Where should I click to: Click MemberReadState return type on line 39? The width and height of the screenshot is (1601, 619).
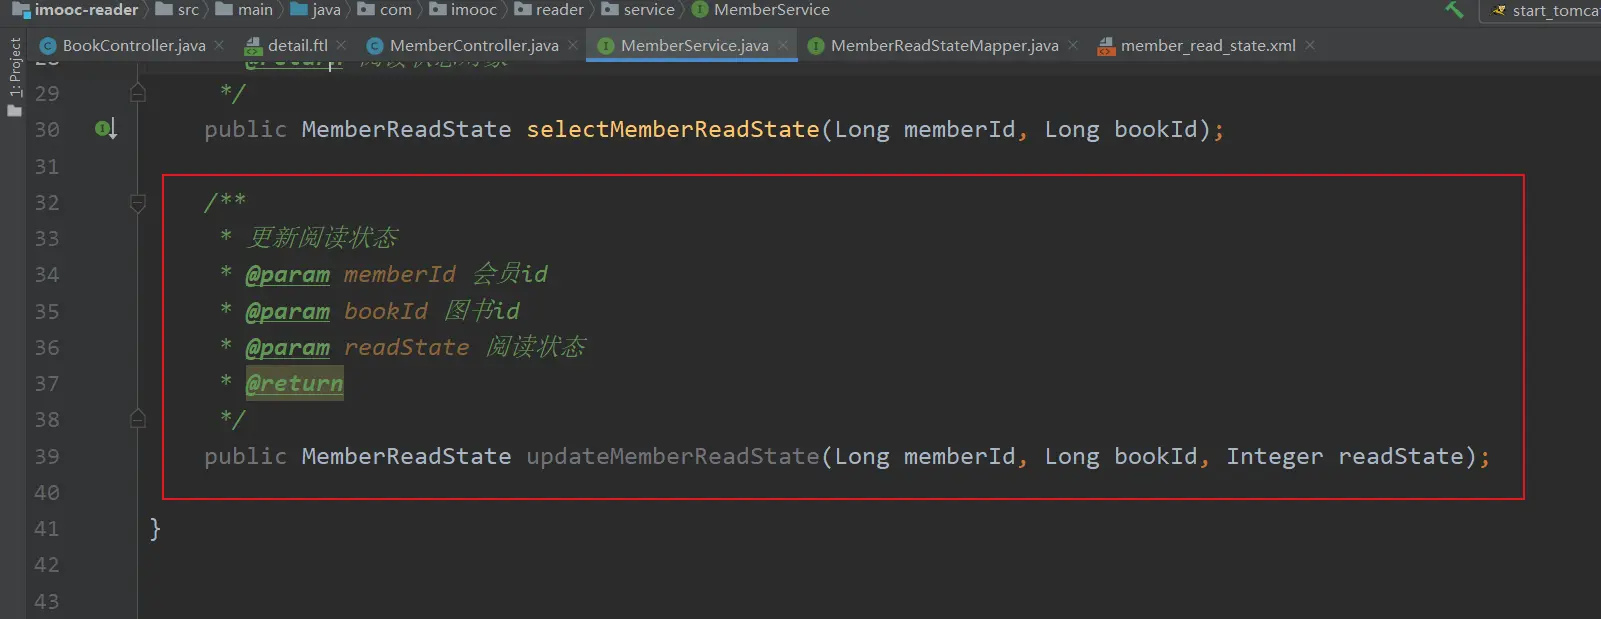(x=406, y=457)
